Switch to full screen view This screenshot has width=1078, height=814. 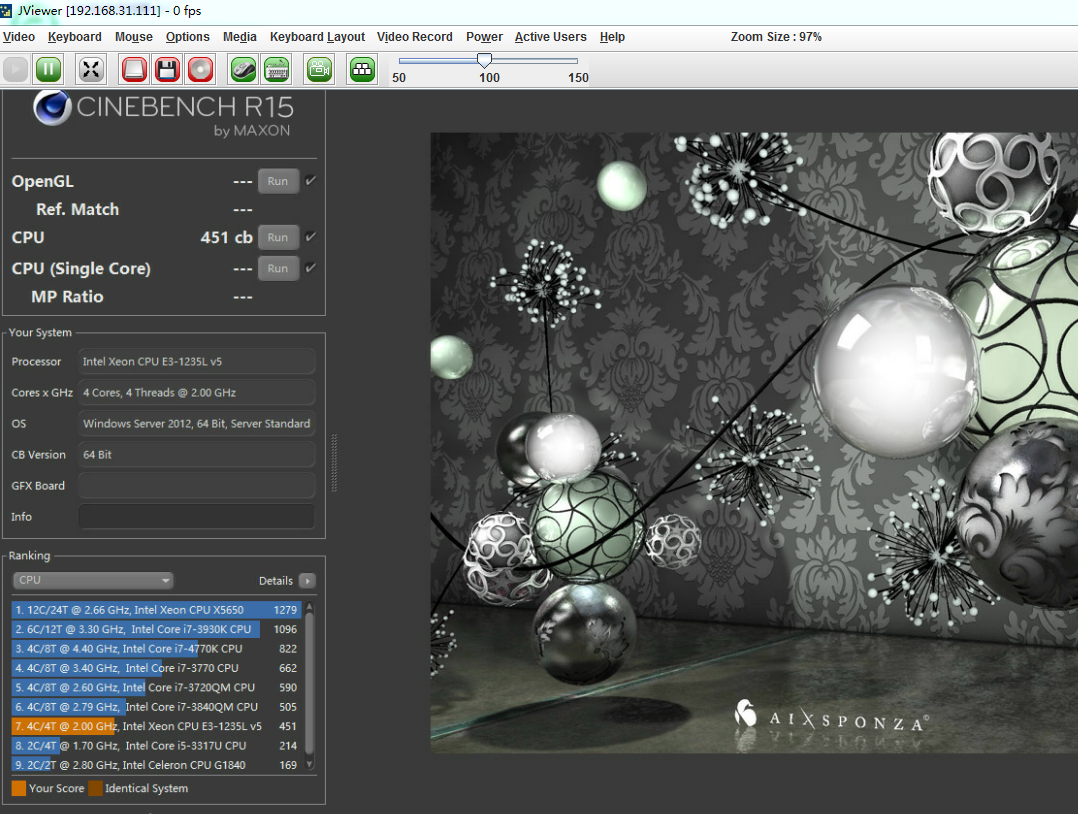pos(91,69)
